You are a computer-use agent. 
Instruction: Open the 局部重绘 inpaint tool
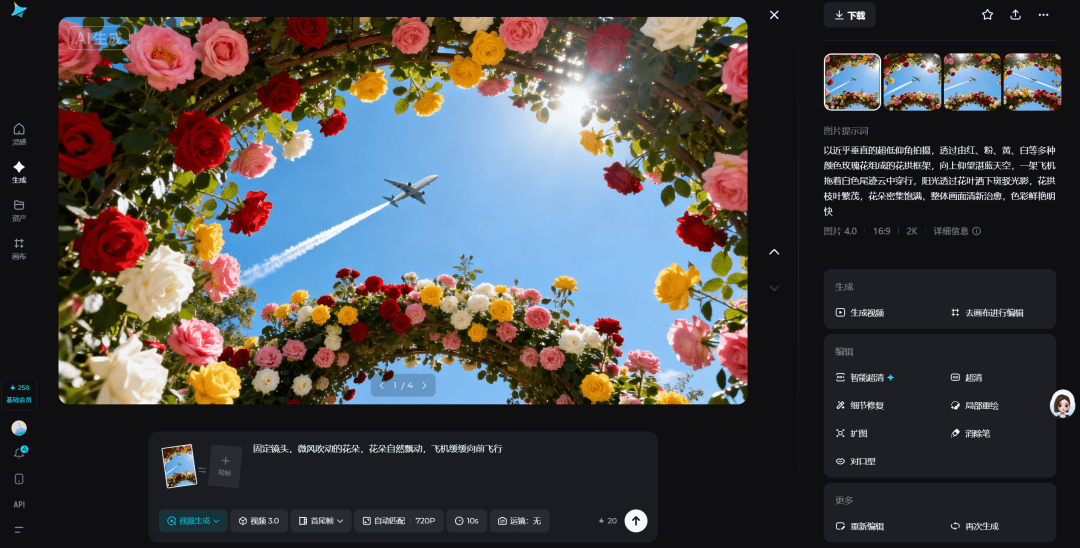point(974,405)
